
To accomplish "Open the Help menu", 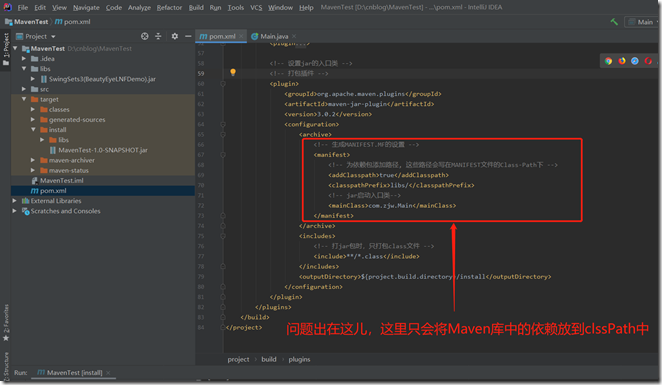I will pyautogui.click(x=306, y=8).
